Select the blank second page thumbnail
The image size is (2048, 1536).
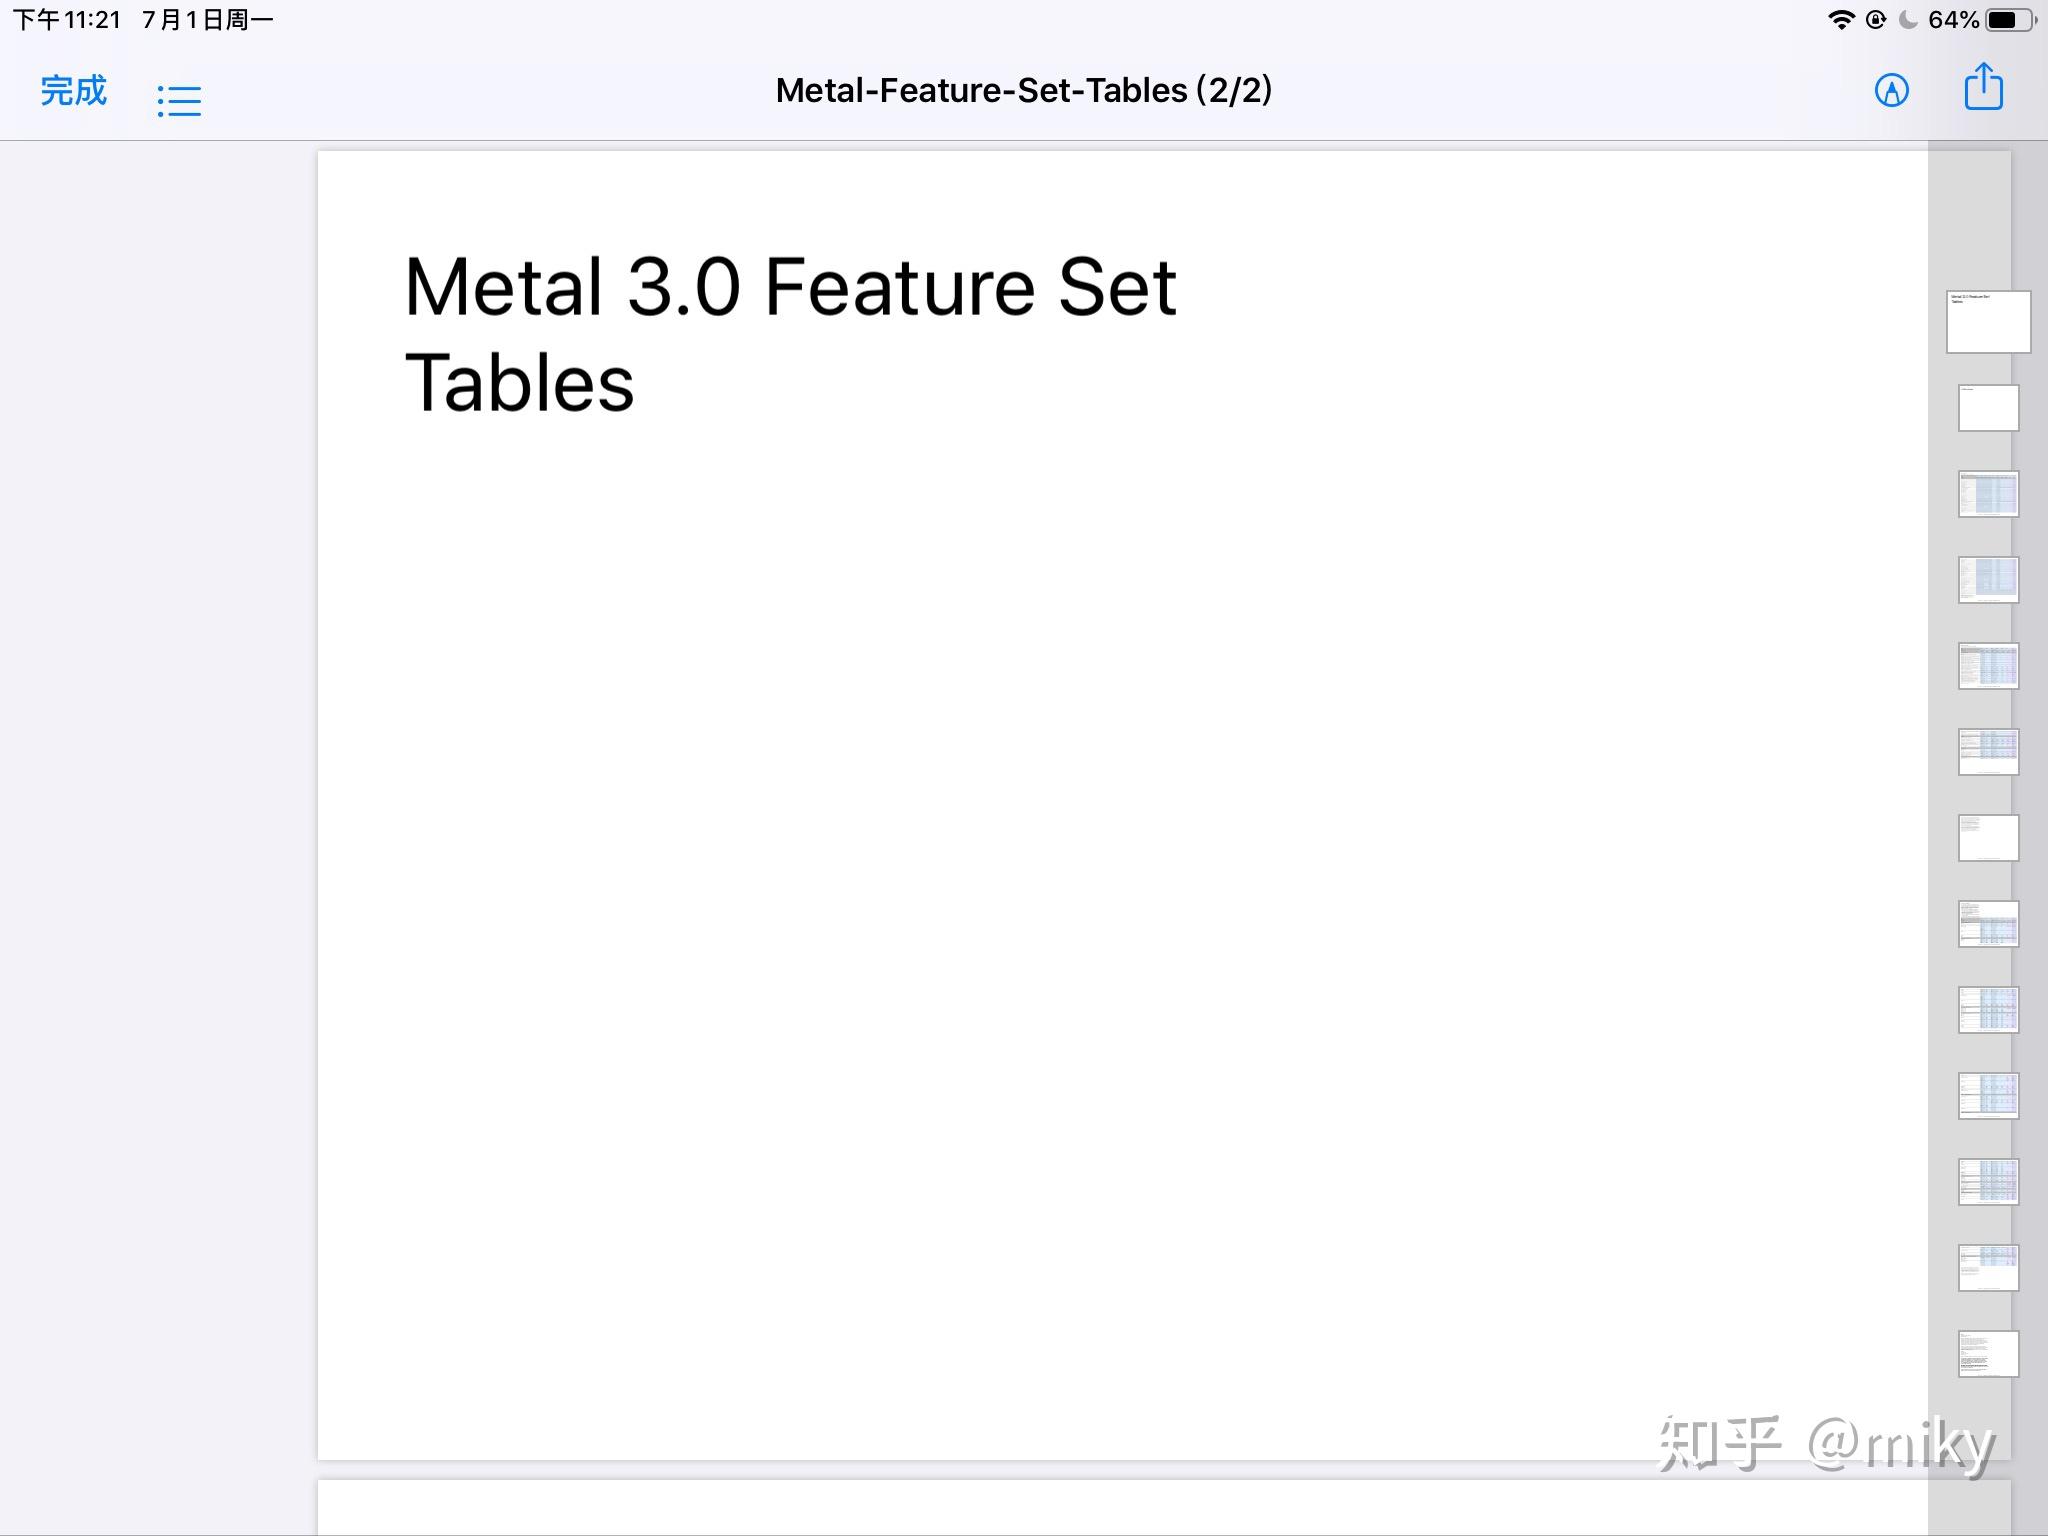point(1987,407)
